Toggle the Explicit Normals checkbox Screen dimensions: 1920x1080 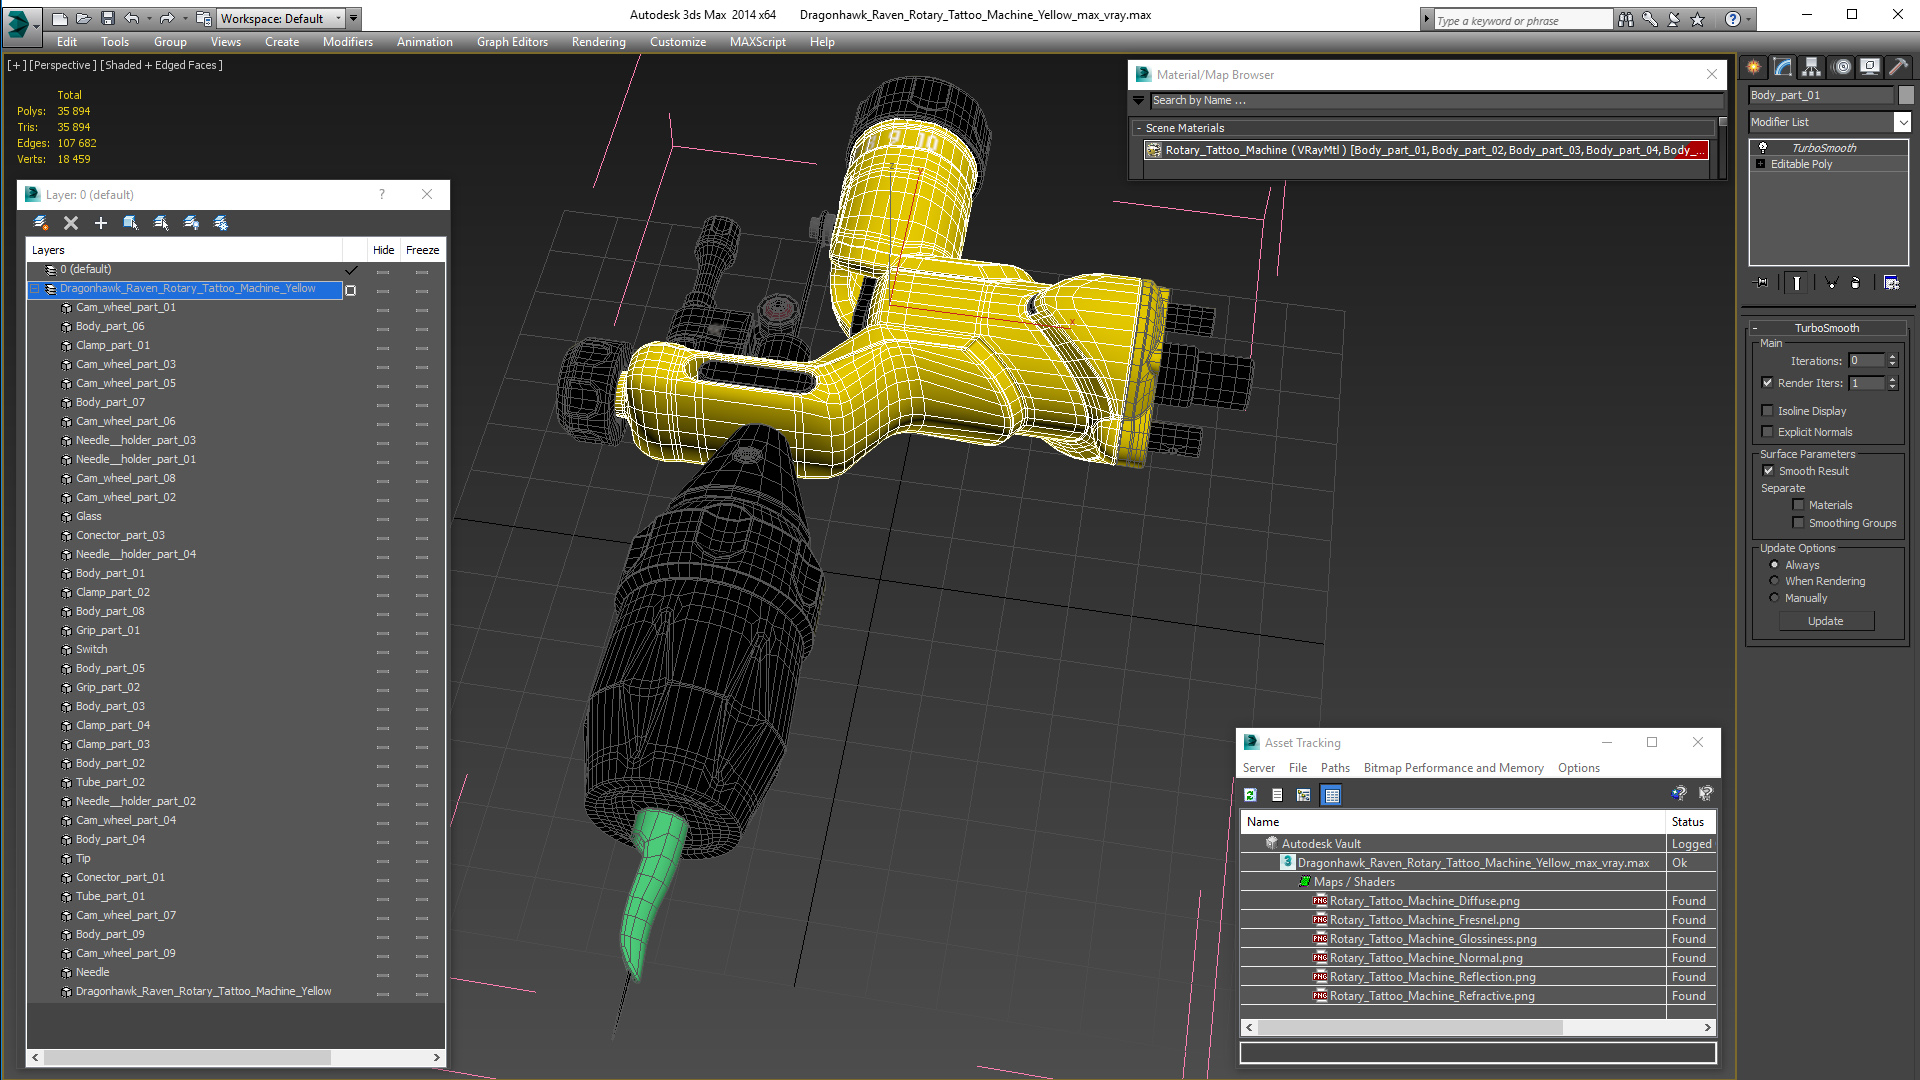(x=1767, y=432)
